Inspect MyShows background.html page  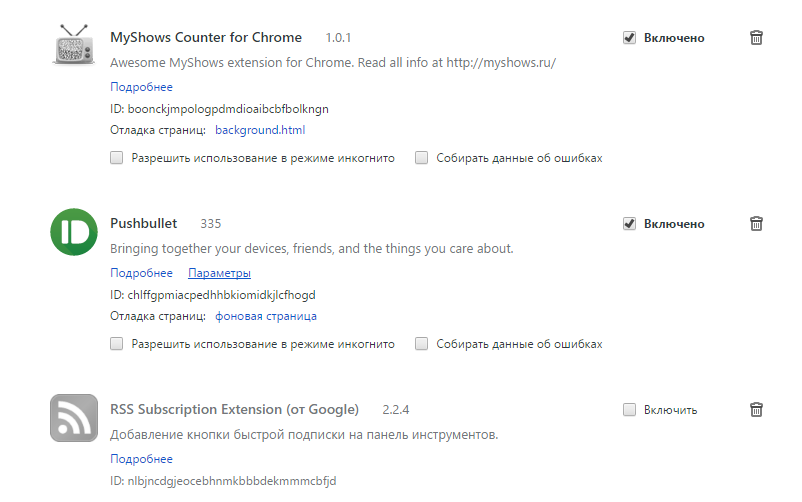260,130
